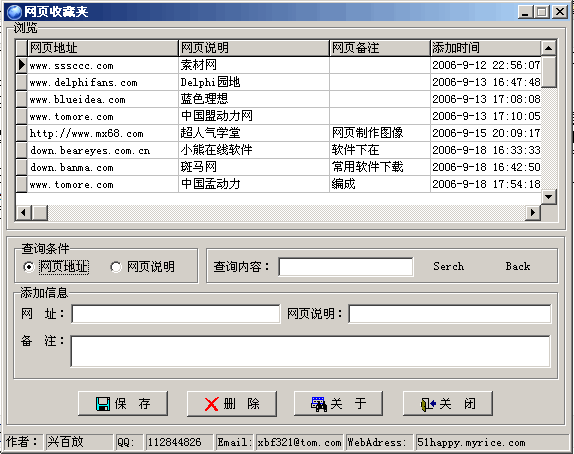This screenshot has width=574, height=454.
Task: Click the 2006-9-15 20:09:17 time cell
Action: (x=486, y=133)
